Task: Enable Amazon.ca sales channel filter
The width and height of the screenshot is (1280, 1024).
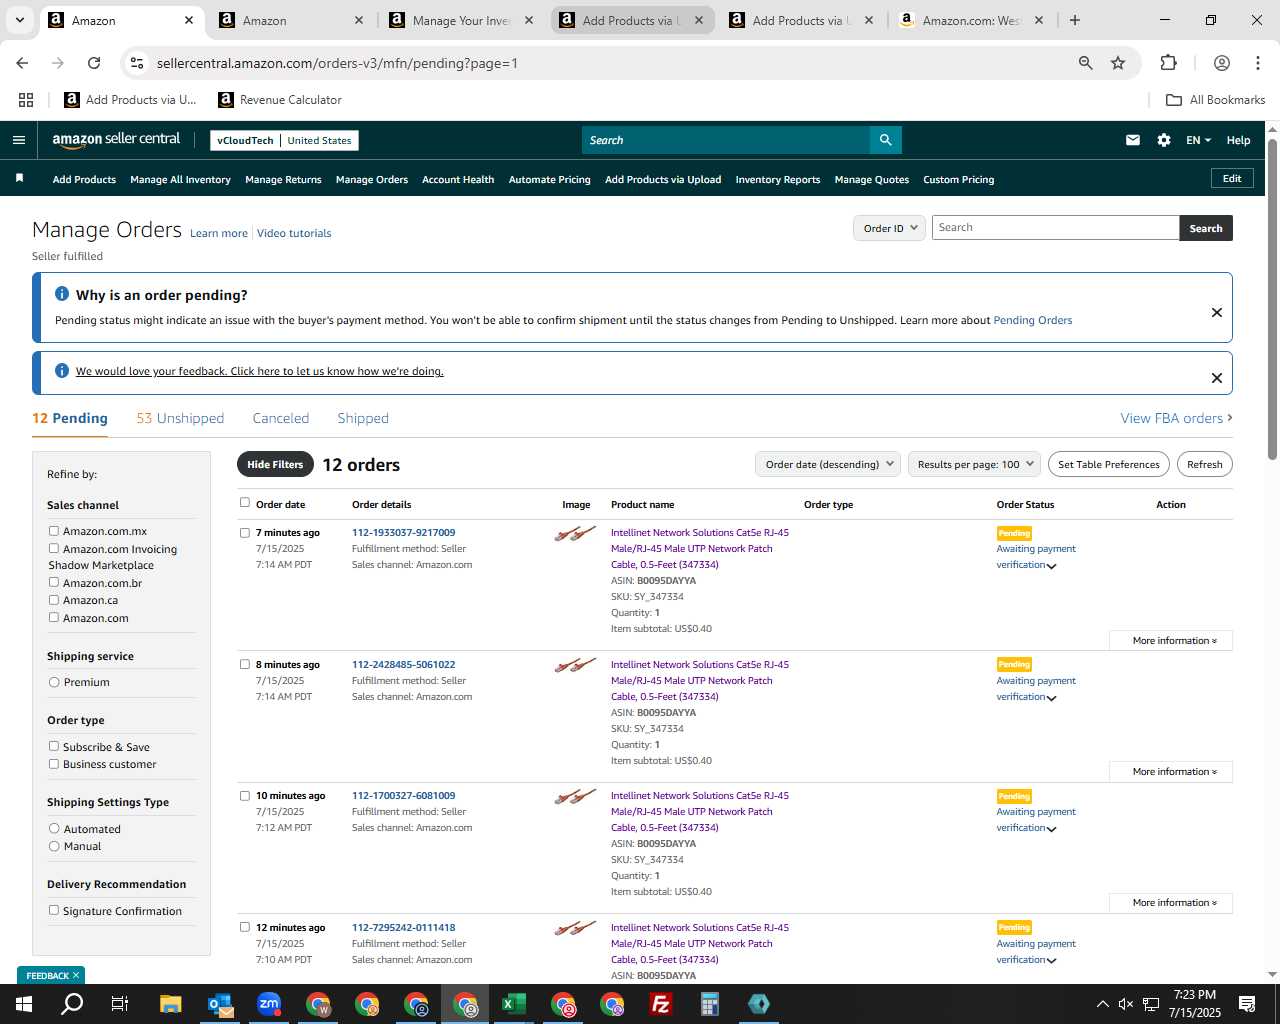Action: coord(54,600)
